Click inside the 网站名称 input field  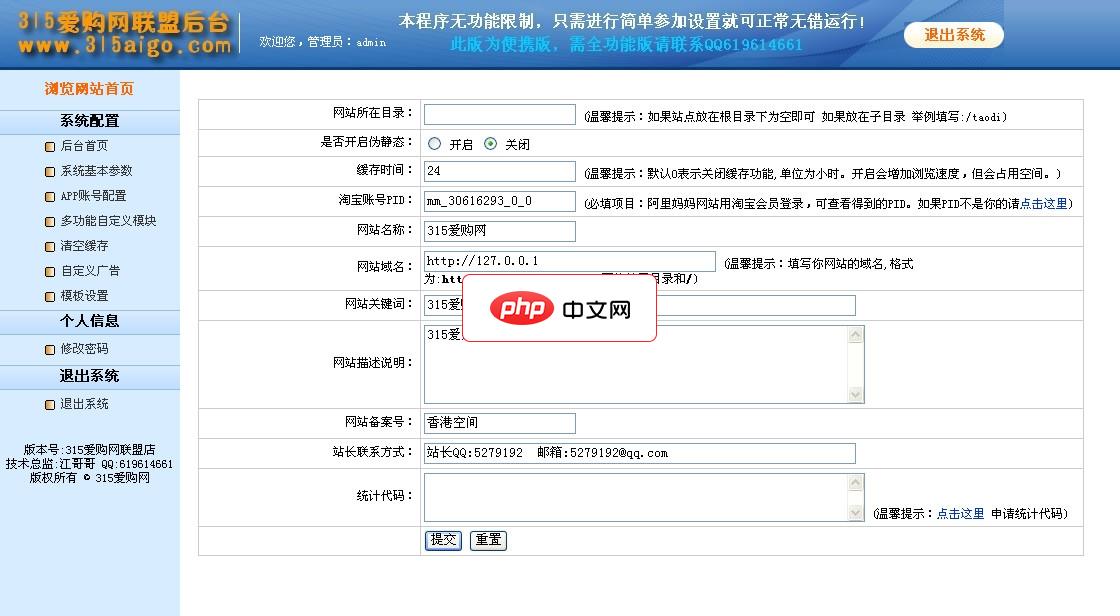point(500,231)
